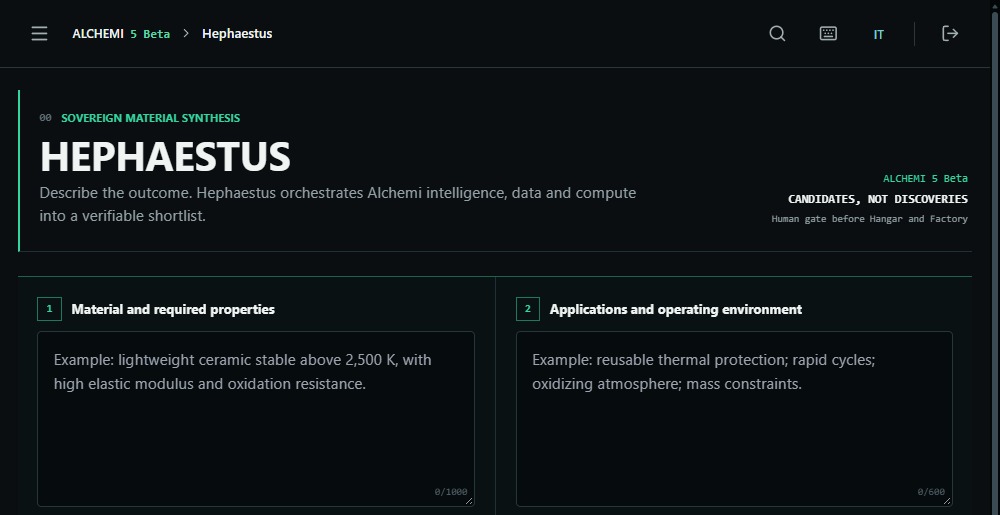1000x515 pixels.
Task: Click the step 2 number badge
Action: [x=527, y=309]
